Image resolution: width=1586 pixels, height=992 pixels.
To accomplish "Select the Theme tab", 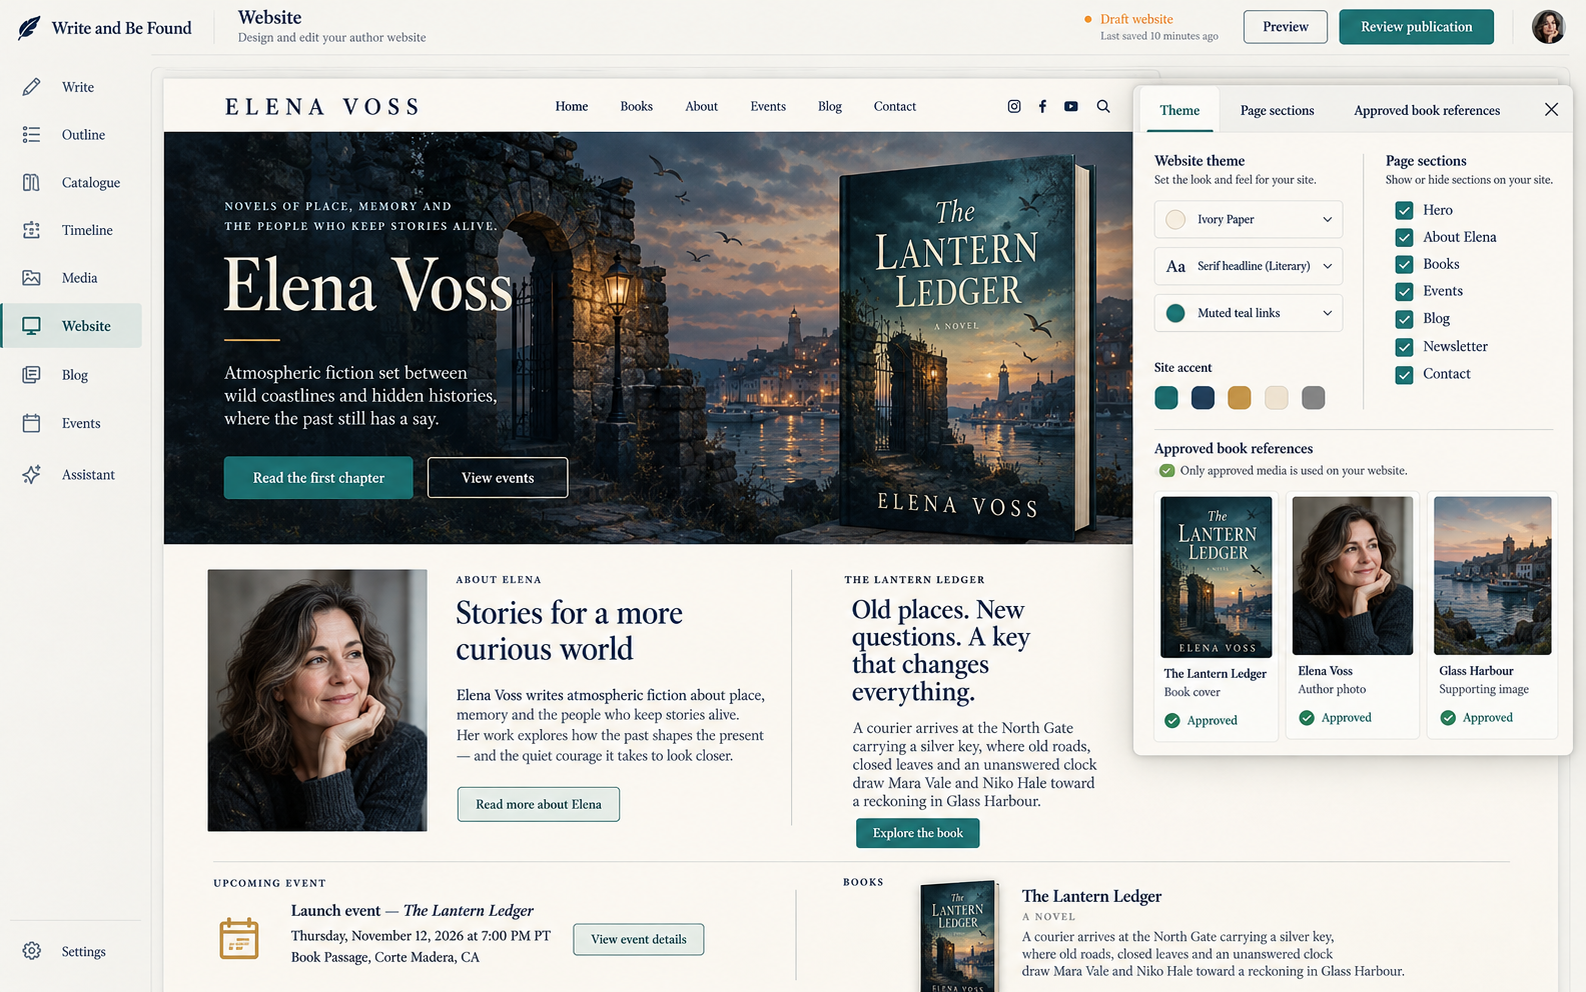I will click(x=1179, y=110).
